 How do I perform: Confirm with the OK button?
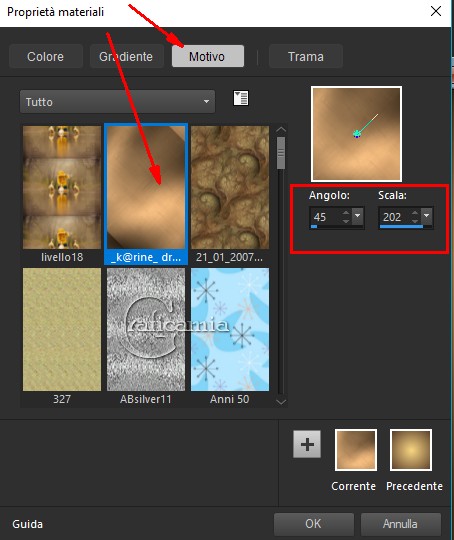[313, 524]
